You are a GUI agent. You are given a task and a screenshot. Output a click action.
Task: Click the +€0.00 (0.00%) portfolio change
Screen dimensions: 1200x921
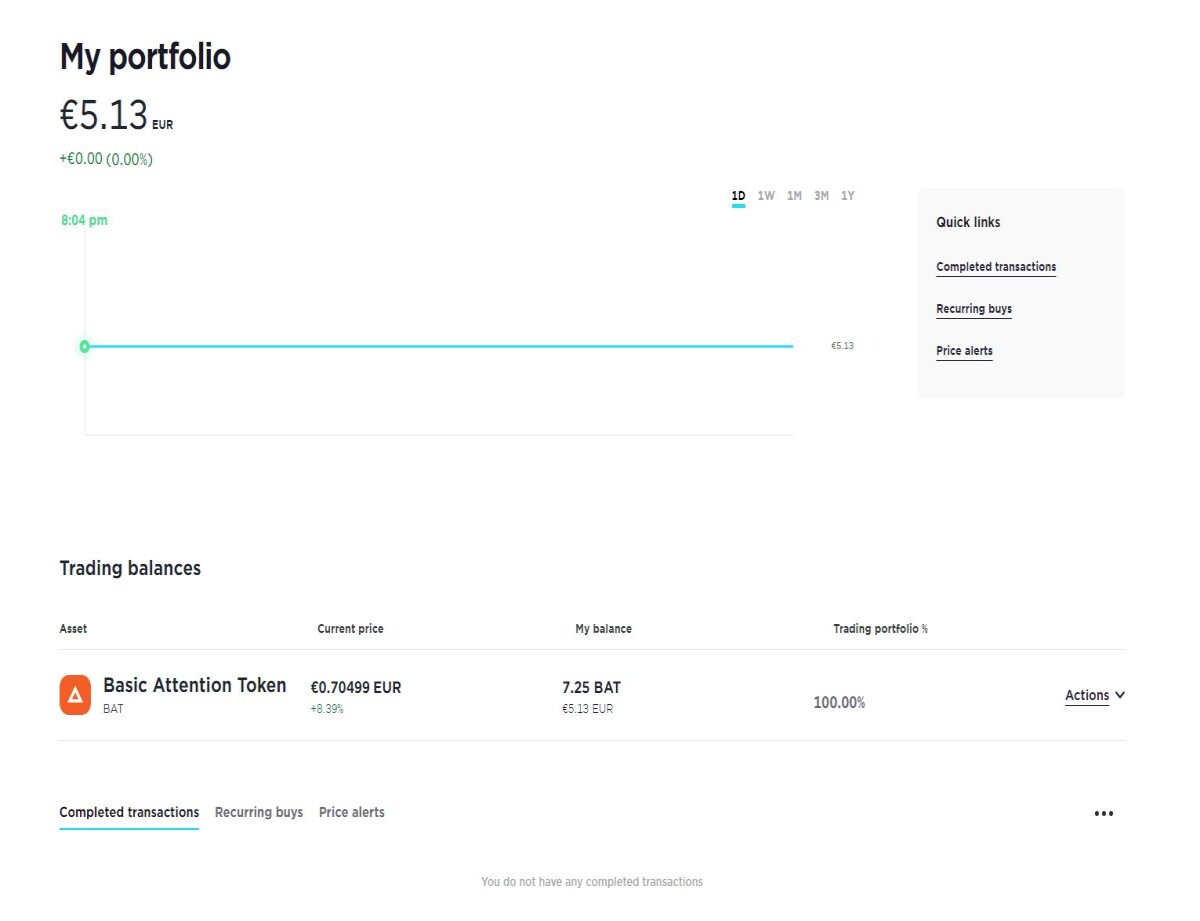(106, 159)
